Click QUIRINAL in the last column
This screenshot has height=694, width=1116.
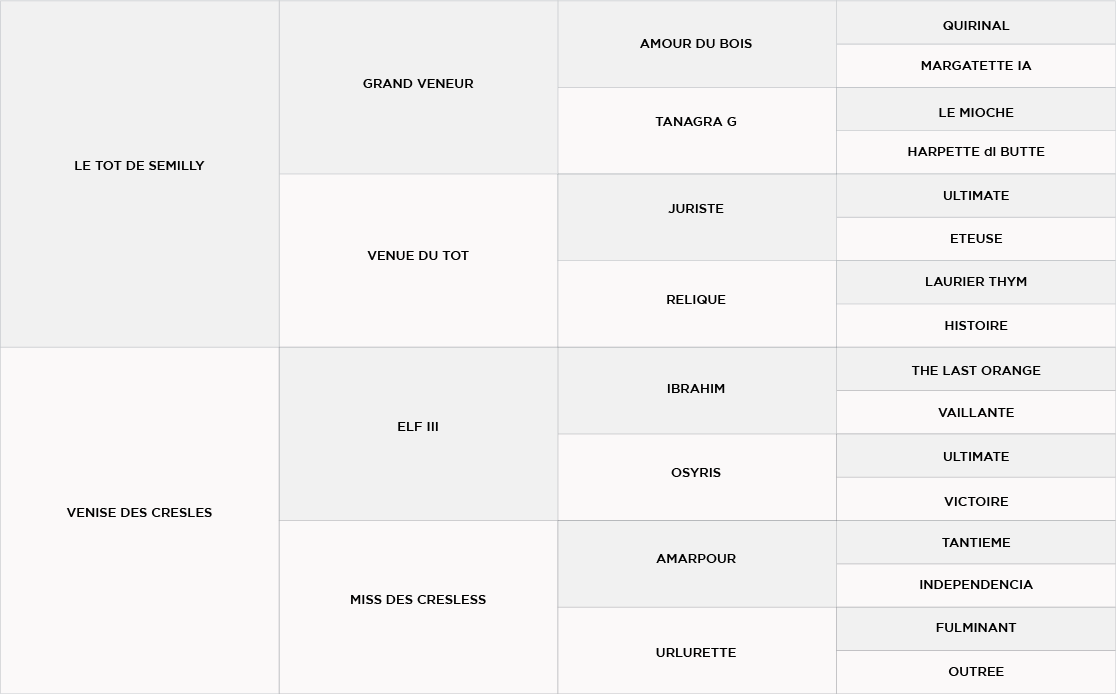pos(976,26)
